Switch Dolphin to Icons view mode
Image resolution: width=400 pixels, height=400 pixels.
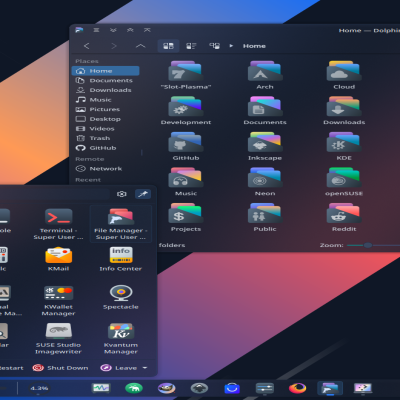[x=168, y=46]
